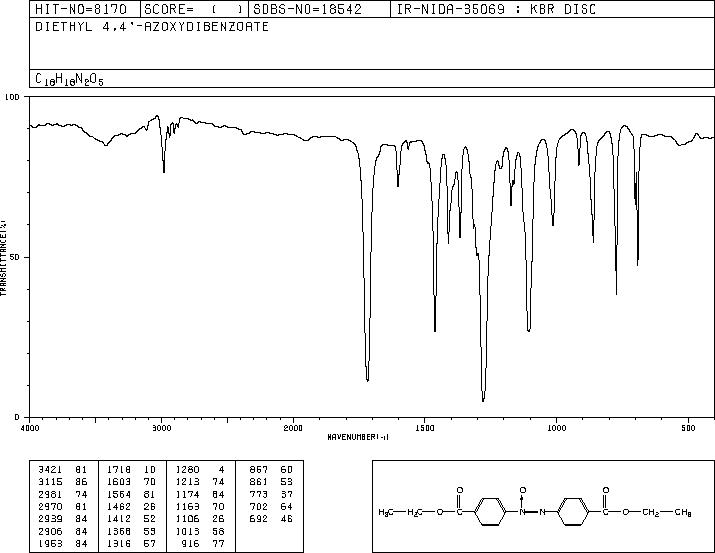715x553 pixels.
Task: Select peak table entry 867
Action: click(259, 470)
